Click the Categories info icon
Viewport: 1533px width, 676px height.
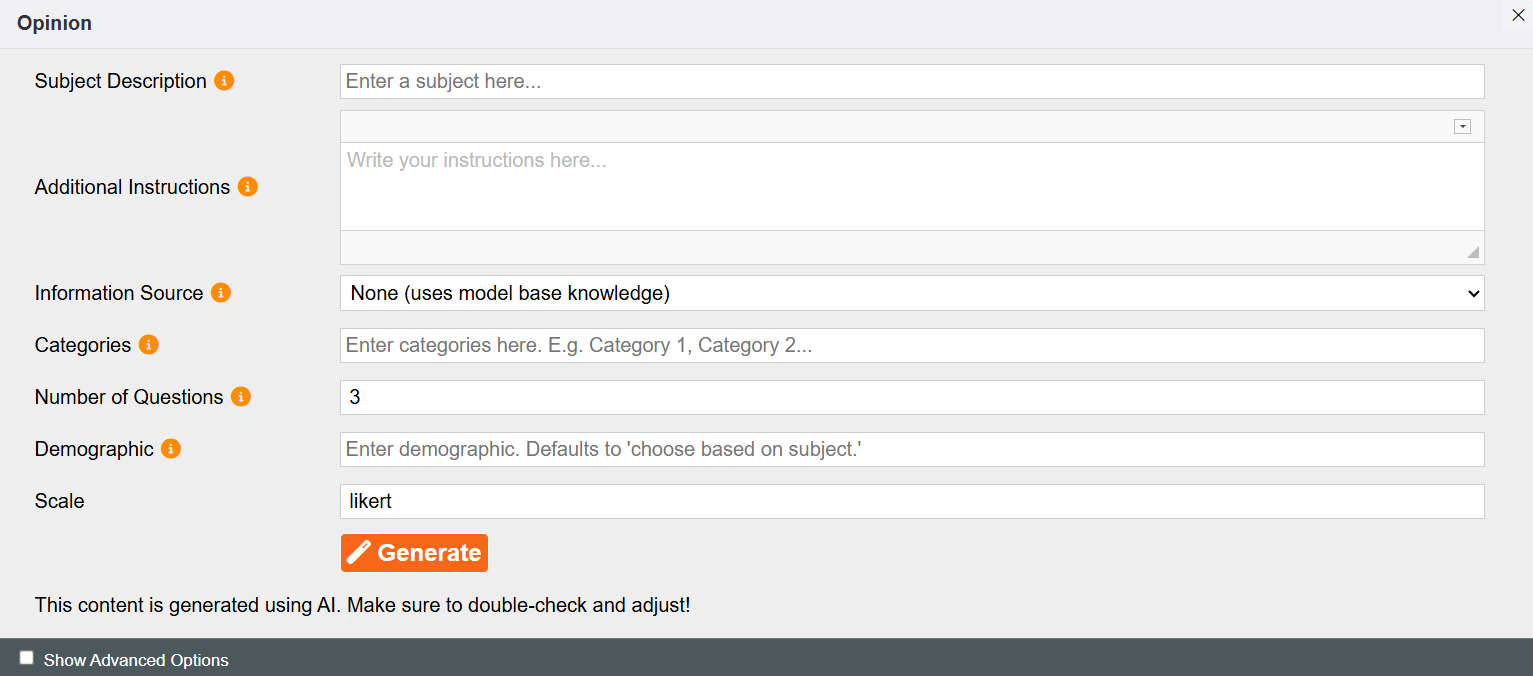coord(149,345)
